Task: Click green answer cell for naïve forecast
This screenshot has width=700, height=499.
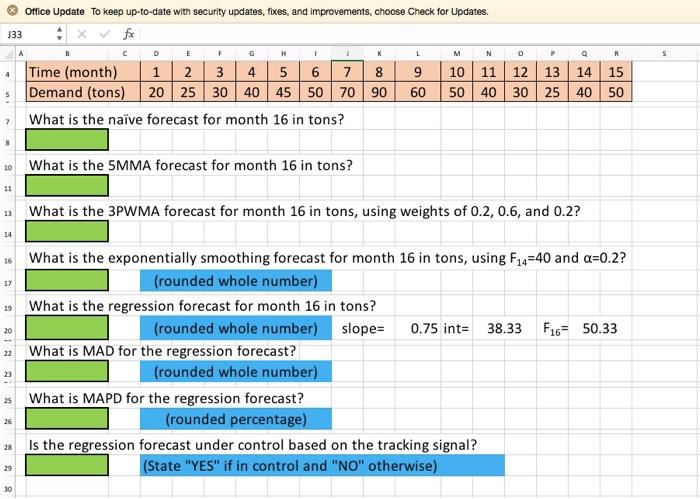Action: pyautogui.click(x=67, y=140)
